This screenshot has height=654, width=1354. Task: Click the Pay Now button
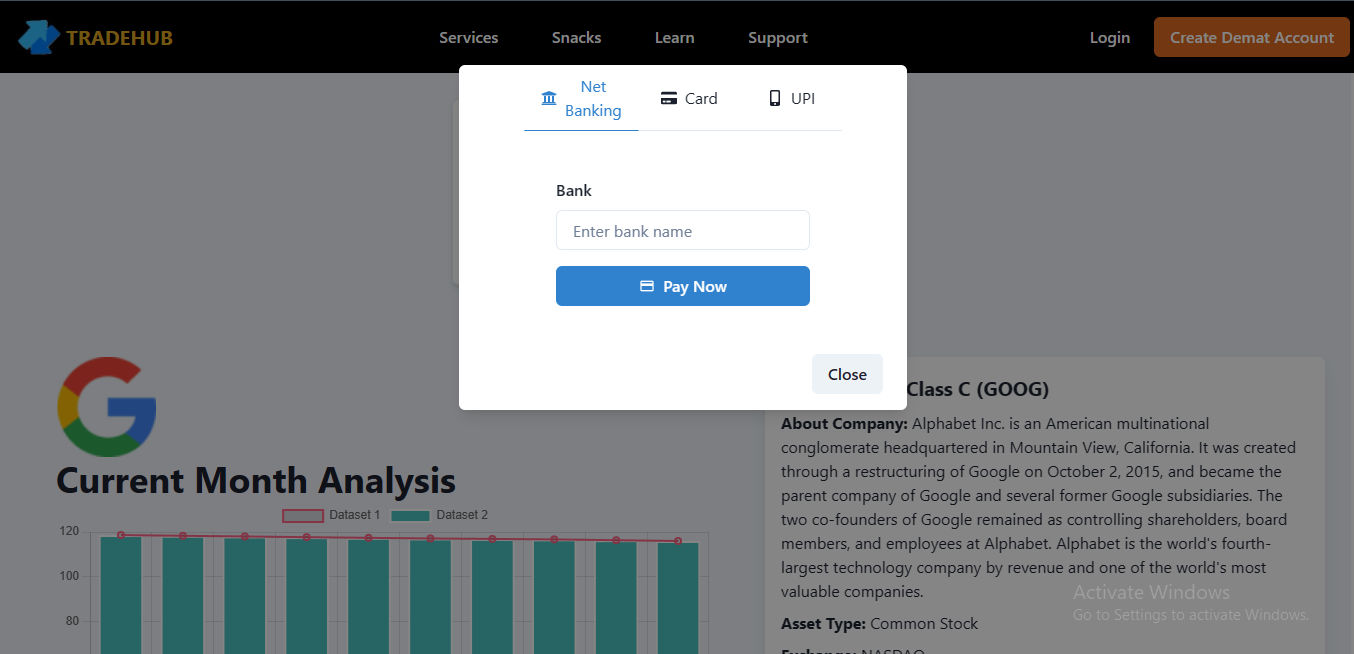tap(683, 286)
